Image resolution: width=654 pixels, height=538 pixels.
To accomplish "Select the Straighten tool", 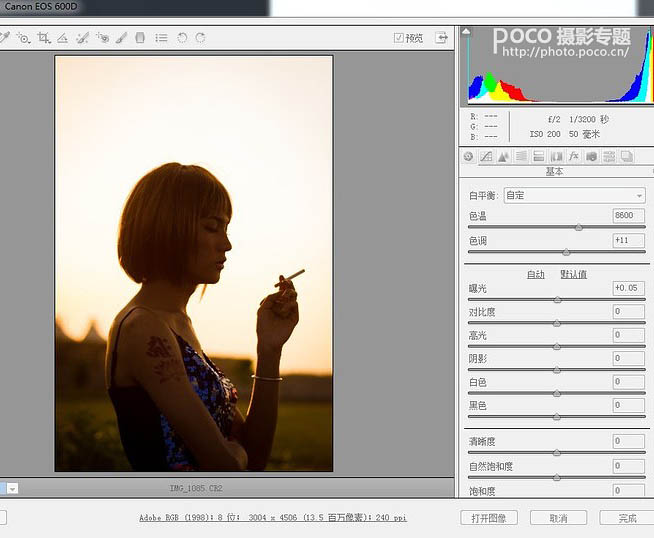I will tap(62, 38).
